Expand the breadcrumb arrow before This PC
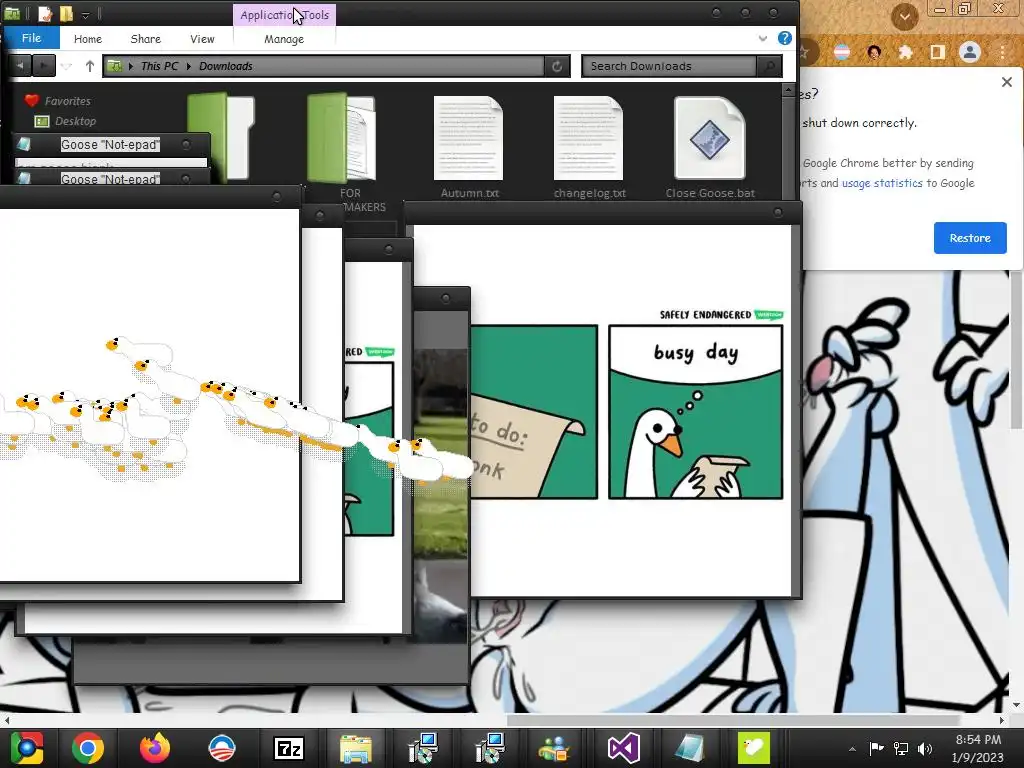This screenshot has width=1024, height=768. coord(131,66)
